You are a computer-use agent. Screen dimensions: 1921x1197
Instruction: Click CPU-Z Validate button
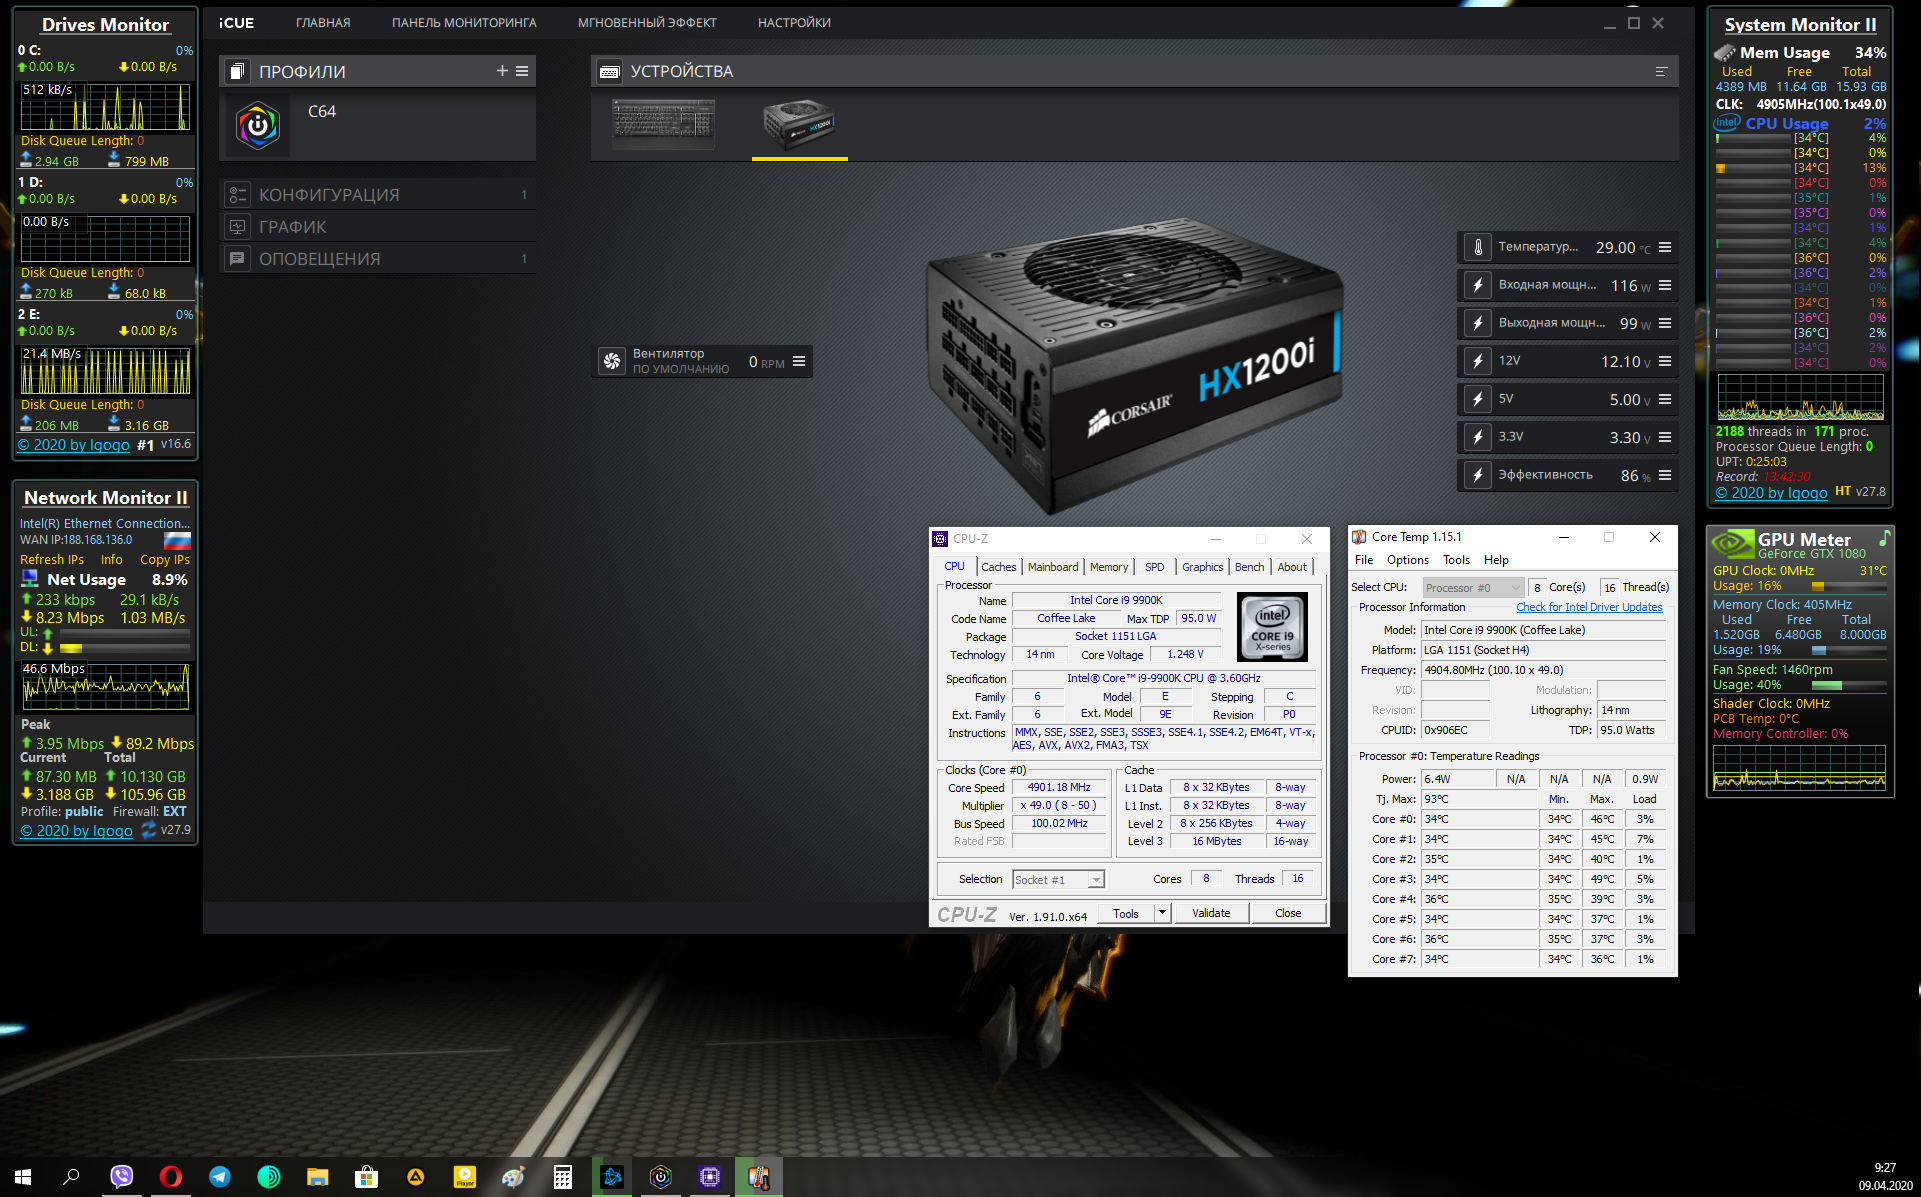[x=1211, y=913]
